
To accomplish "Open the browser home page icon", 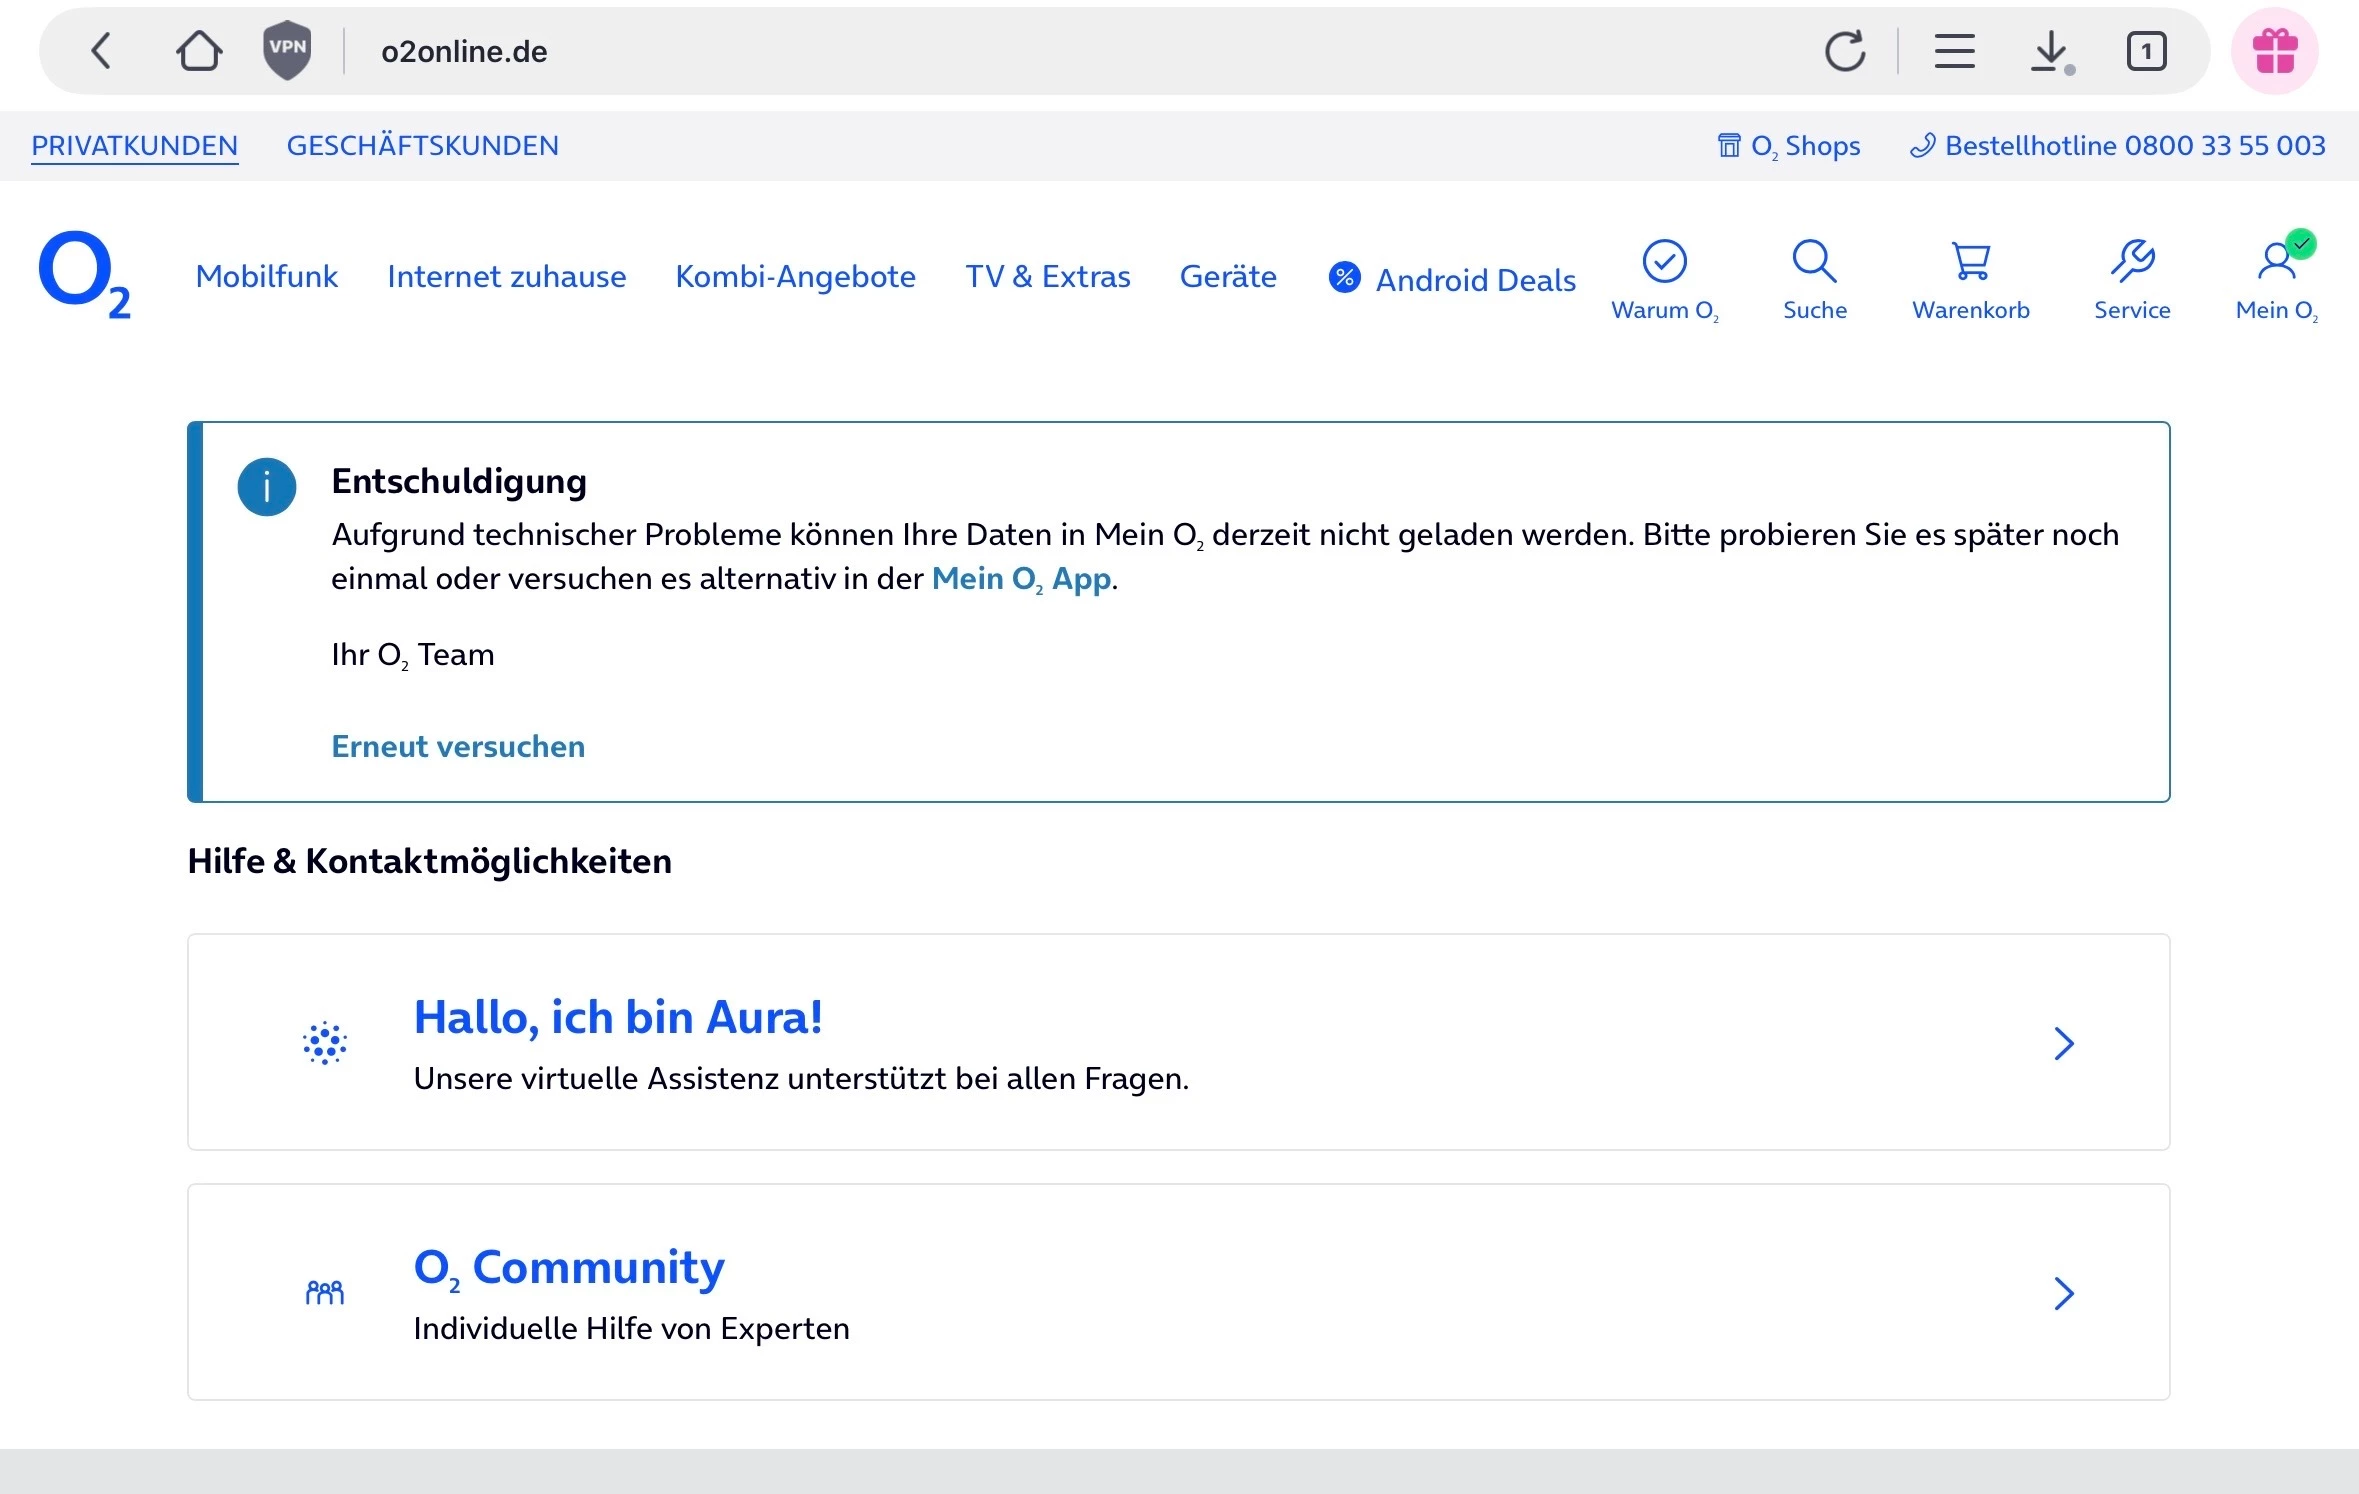I will pos(199,51).
